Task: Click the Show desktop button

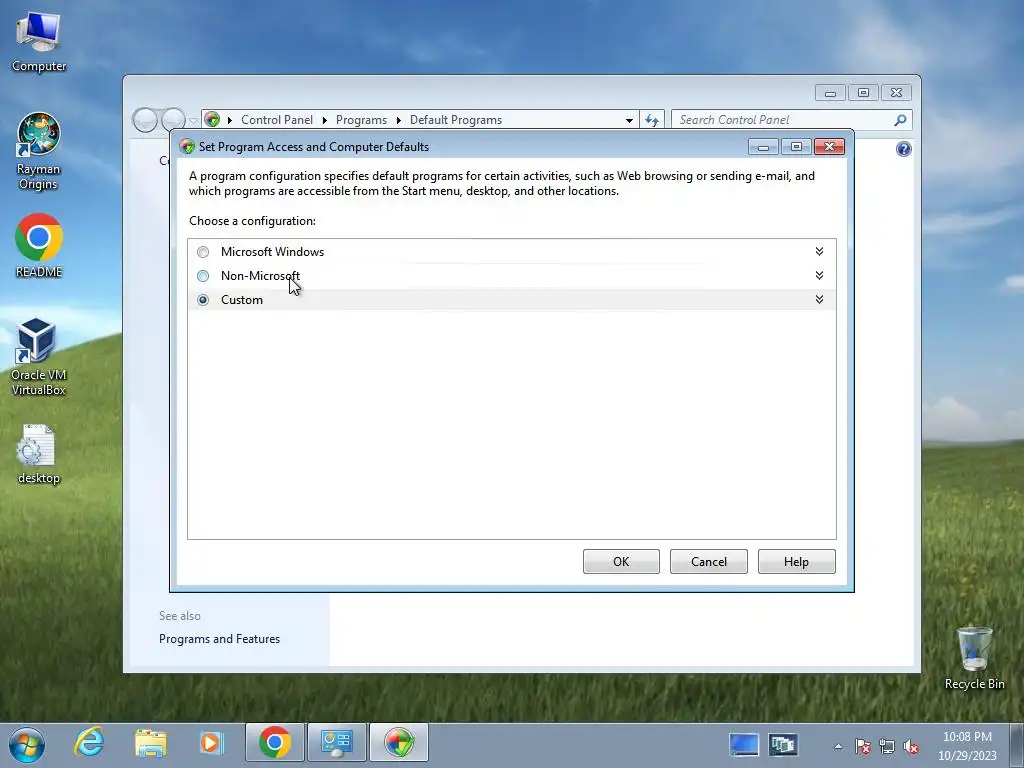Action: (1016, 745)
